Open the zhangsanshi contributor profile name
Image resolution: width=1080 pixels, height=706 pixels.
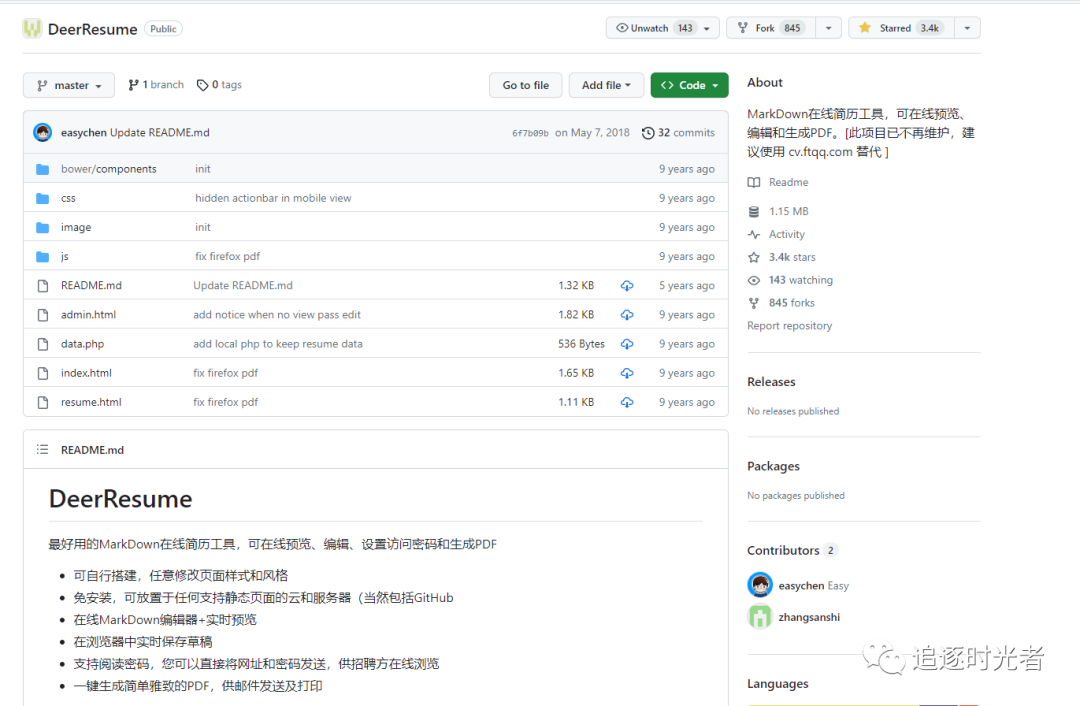pyautogui.click(x=809, y=617)
